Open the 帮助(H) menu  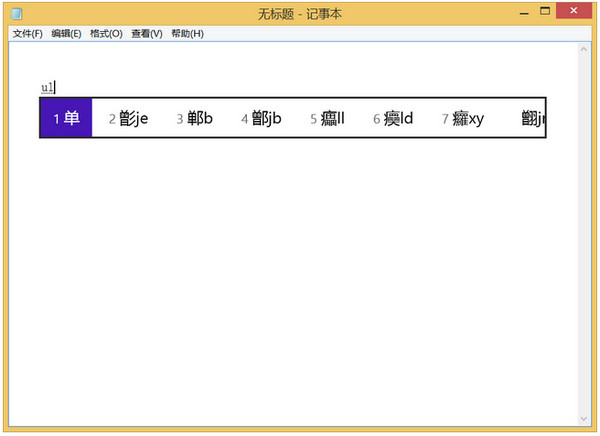pos(187,33)
